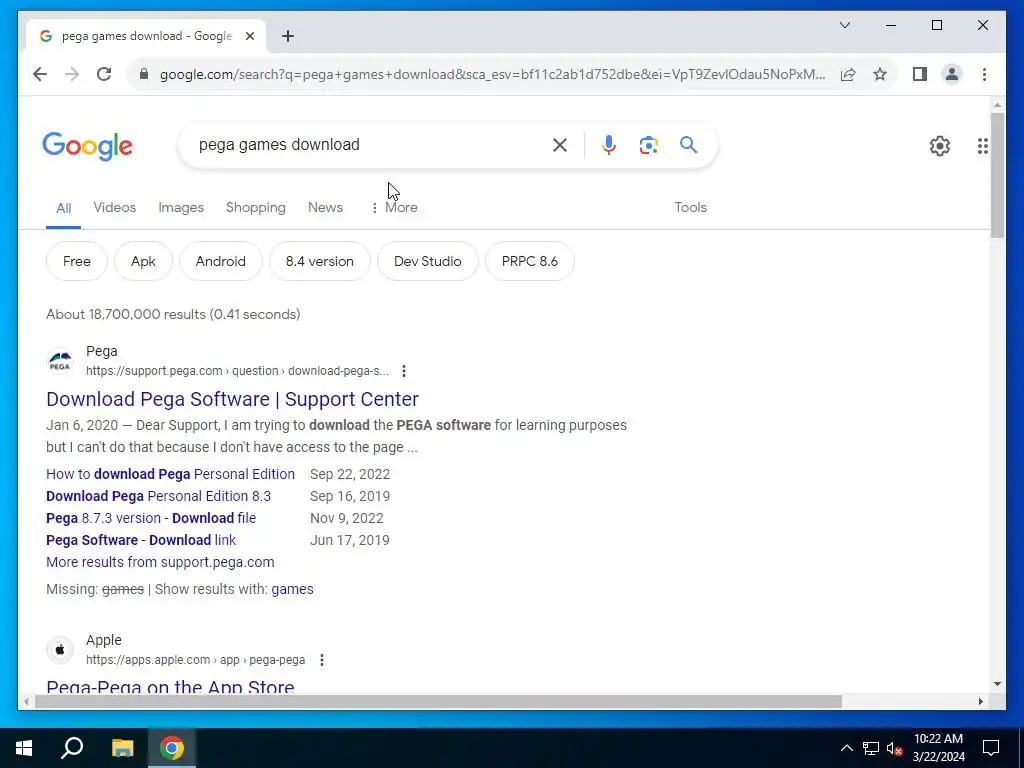Click the forward navigation arrow
1024x768 pixels.
click(72, 74)
